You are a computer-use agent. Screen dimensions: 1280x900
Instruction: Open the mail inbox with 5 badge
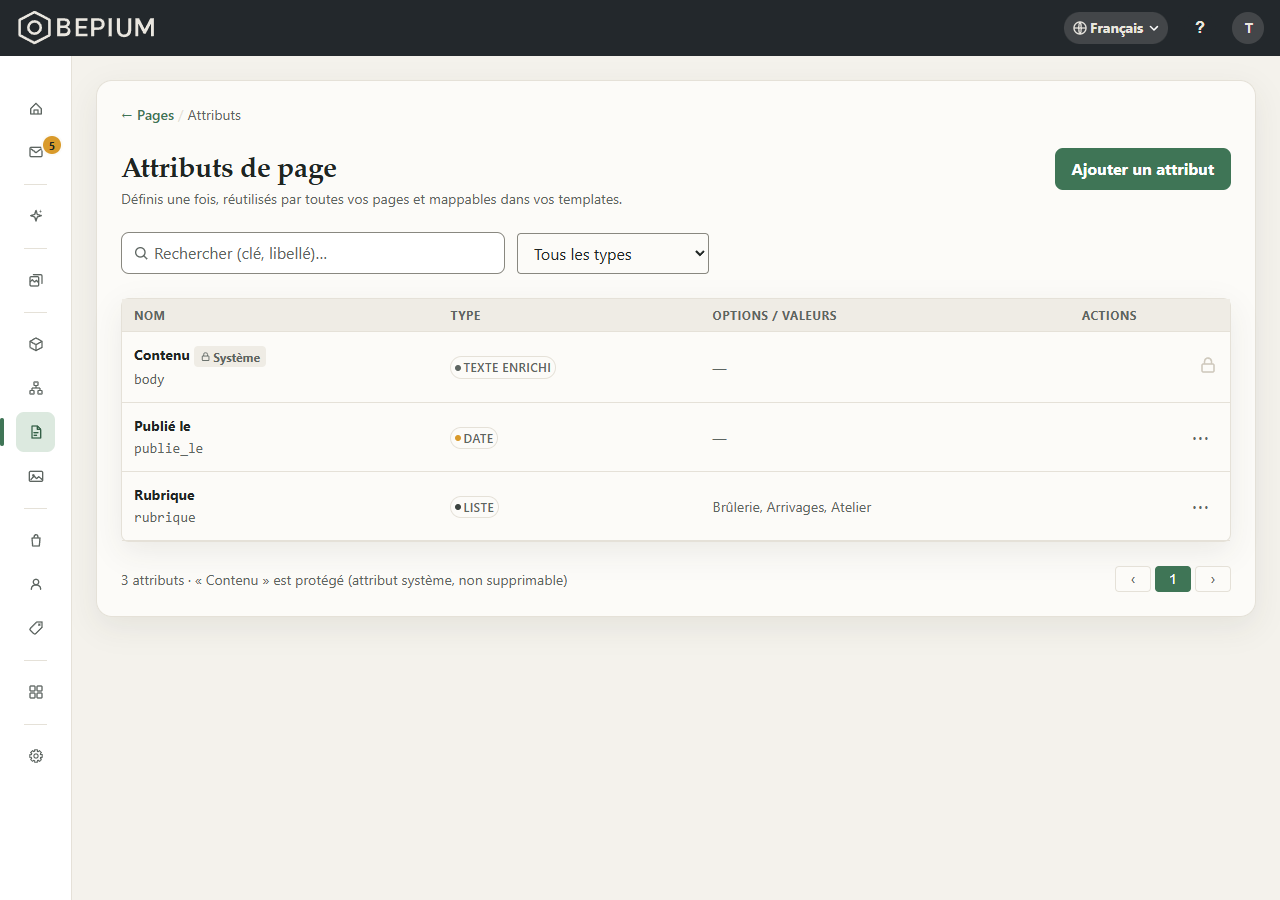(36, 152)
